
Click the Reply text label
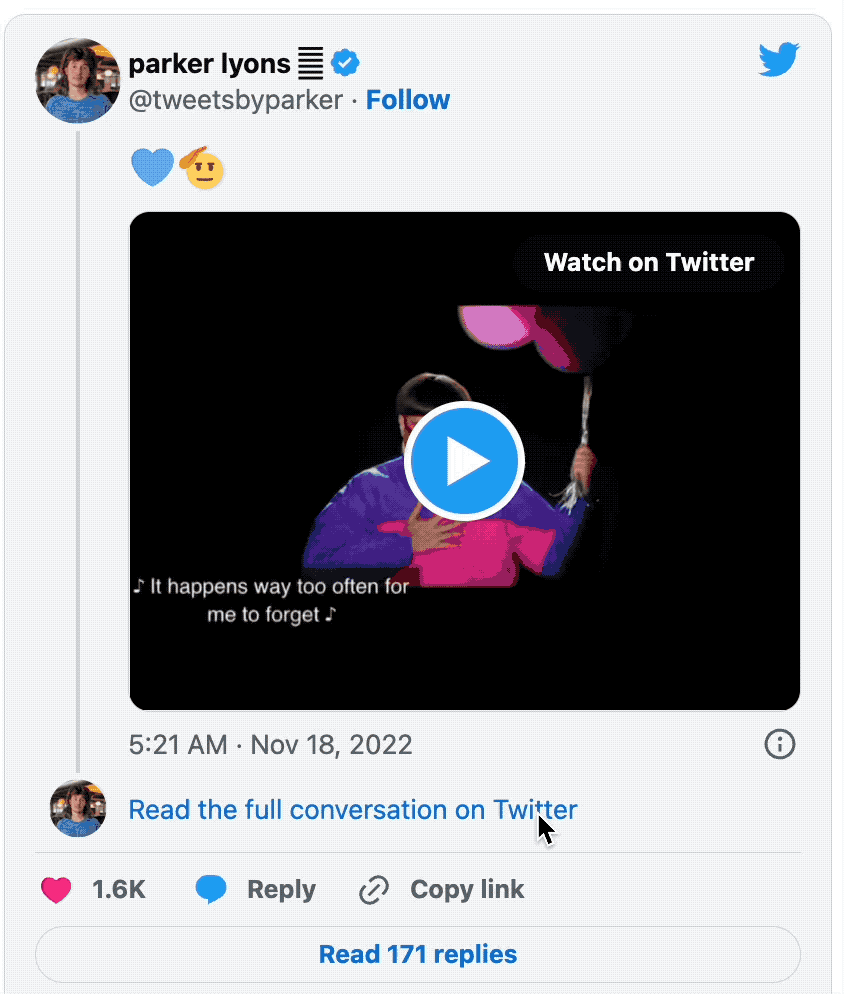click(x=281, y=889)
